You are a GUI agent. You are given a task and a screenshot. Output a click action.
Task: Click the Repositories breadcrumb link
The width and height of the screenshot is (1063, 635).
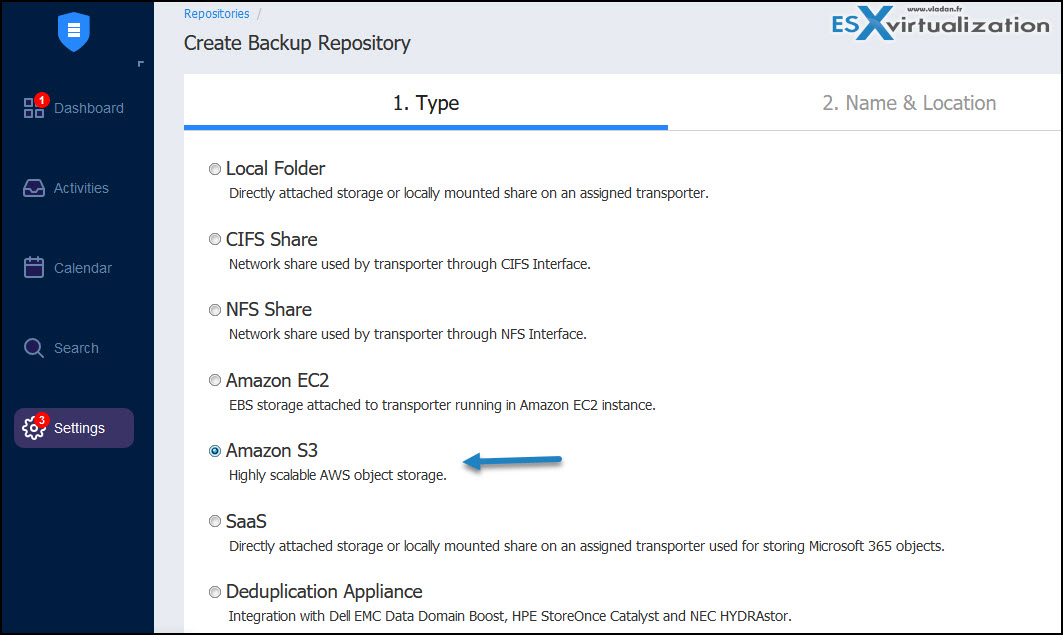(216, 14)
